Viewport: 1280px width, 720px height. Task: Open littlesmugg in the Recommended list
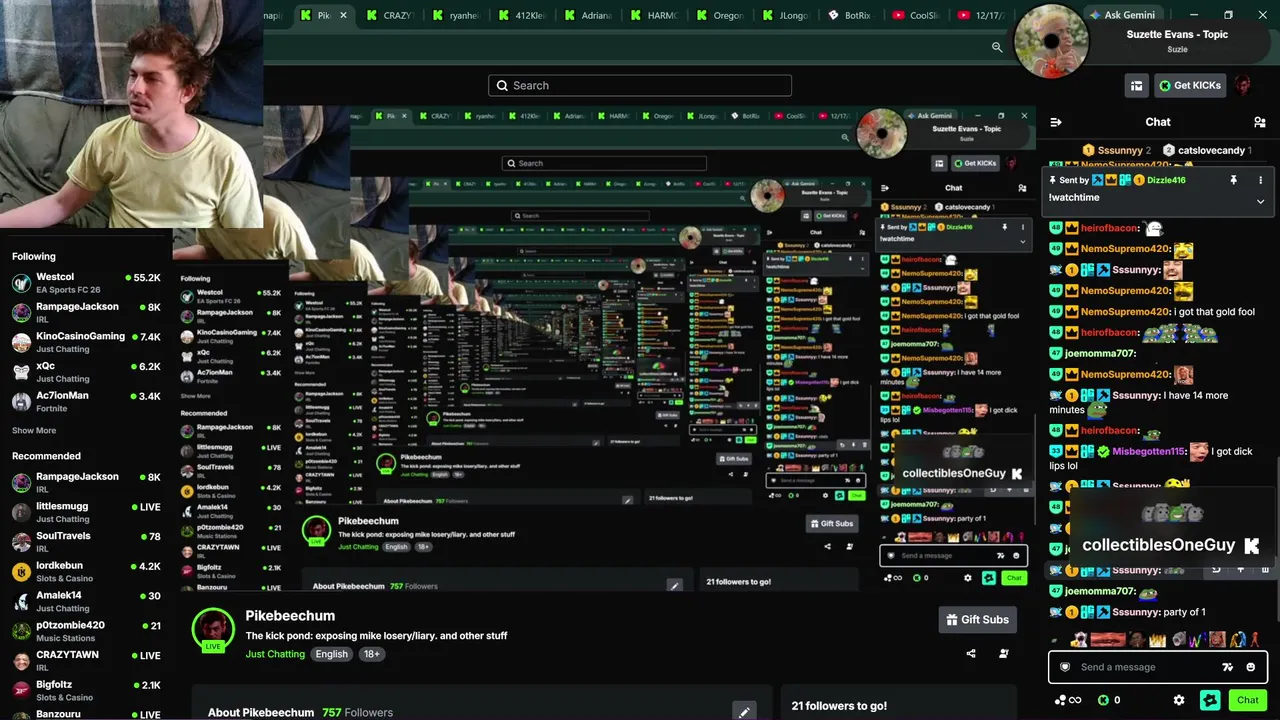pos(86,512)
